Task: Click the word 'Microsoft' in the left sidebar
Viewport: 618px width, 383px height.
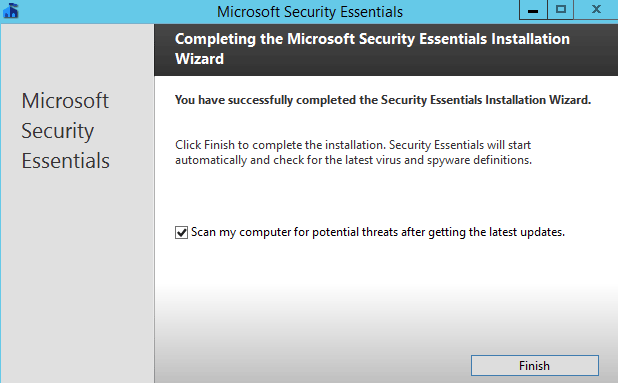Action: 65,101
